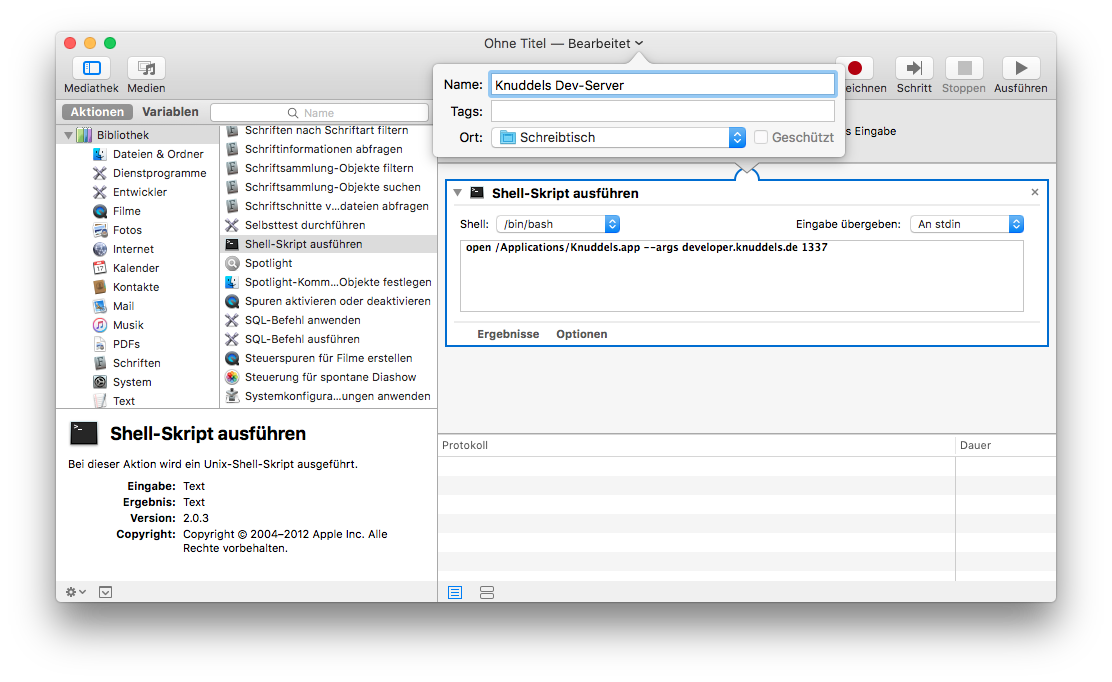Viewport: 1112px width, 682px height.
Task: Toggle the description pane visibility button
Action: coord(106,592)
